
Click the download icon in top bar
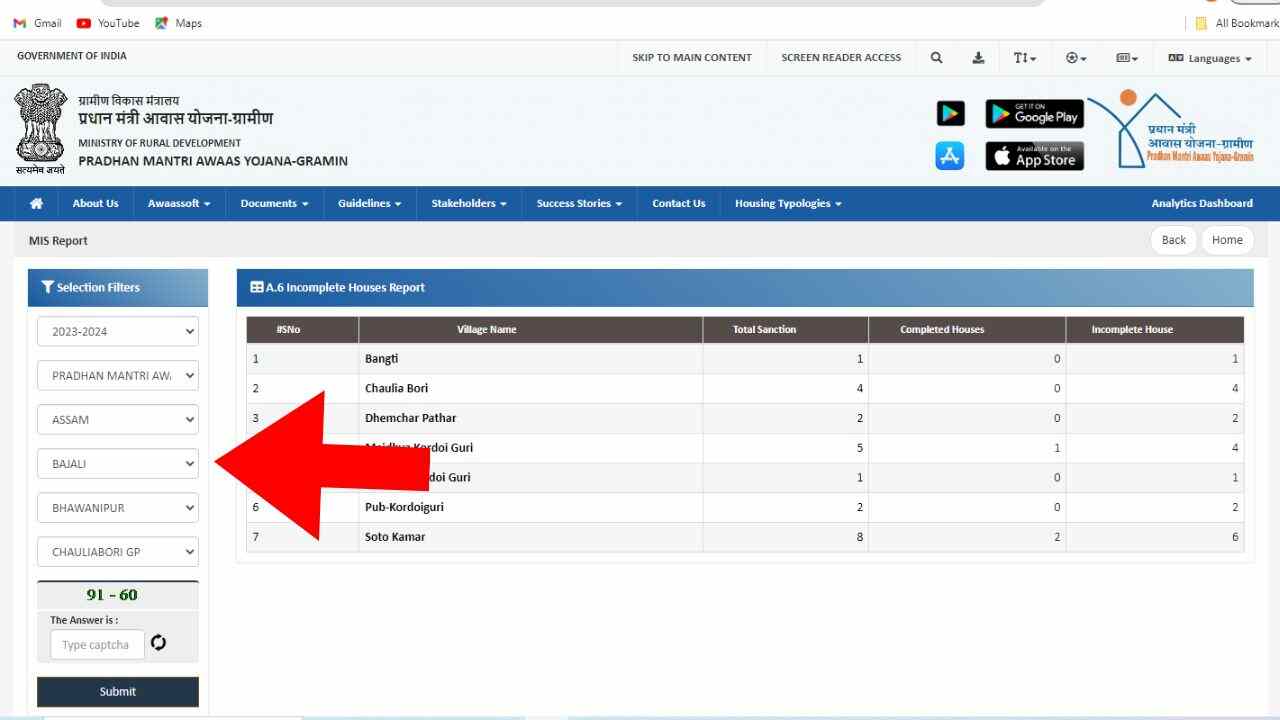(x=978, y=58)
